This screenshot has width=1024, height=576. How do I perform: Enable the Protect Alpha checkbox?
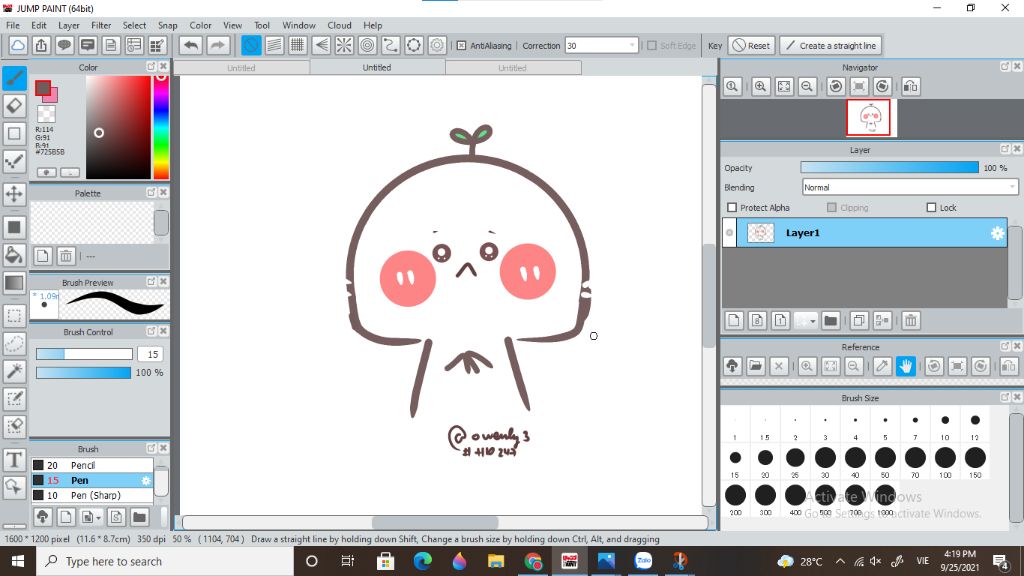tap(732, 208)
